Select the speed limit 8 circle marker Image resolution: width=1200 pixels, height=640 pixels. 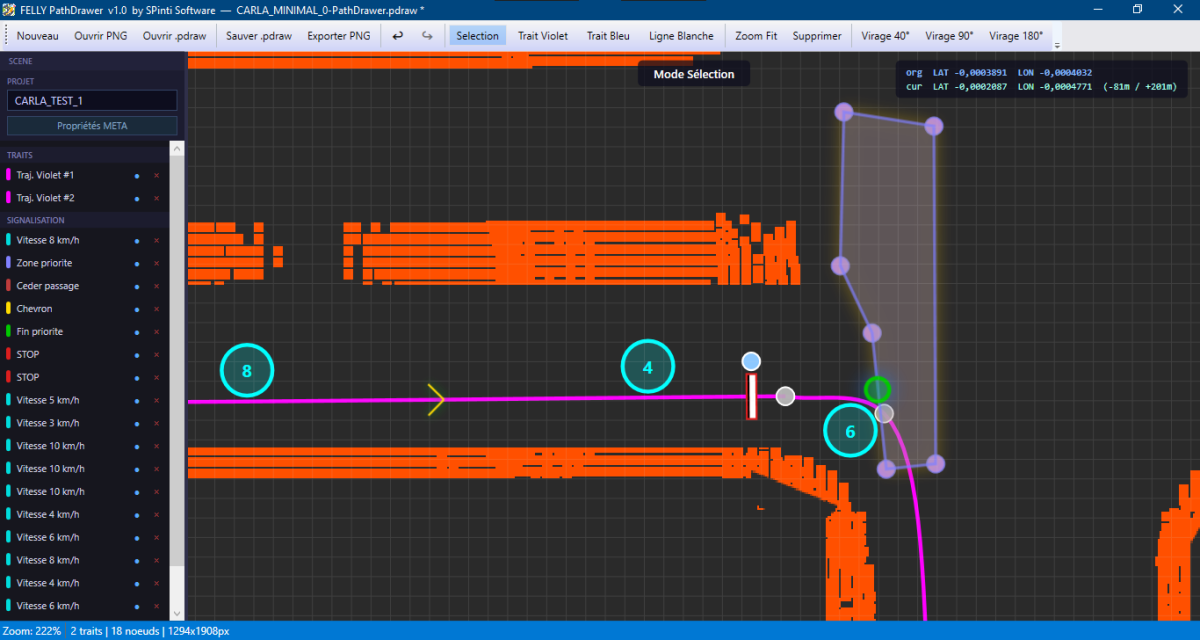(247, 370)
